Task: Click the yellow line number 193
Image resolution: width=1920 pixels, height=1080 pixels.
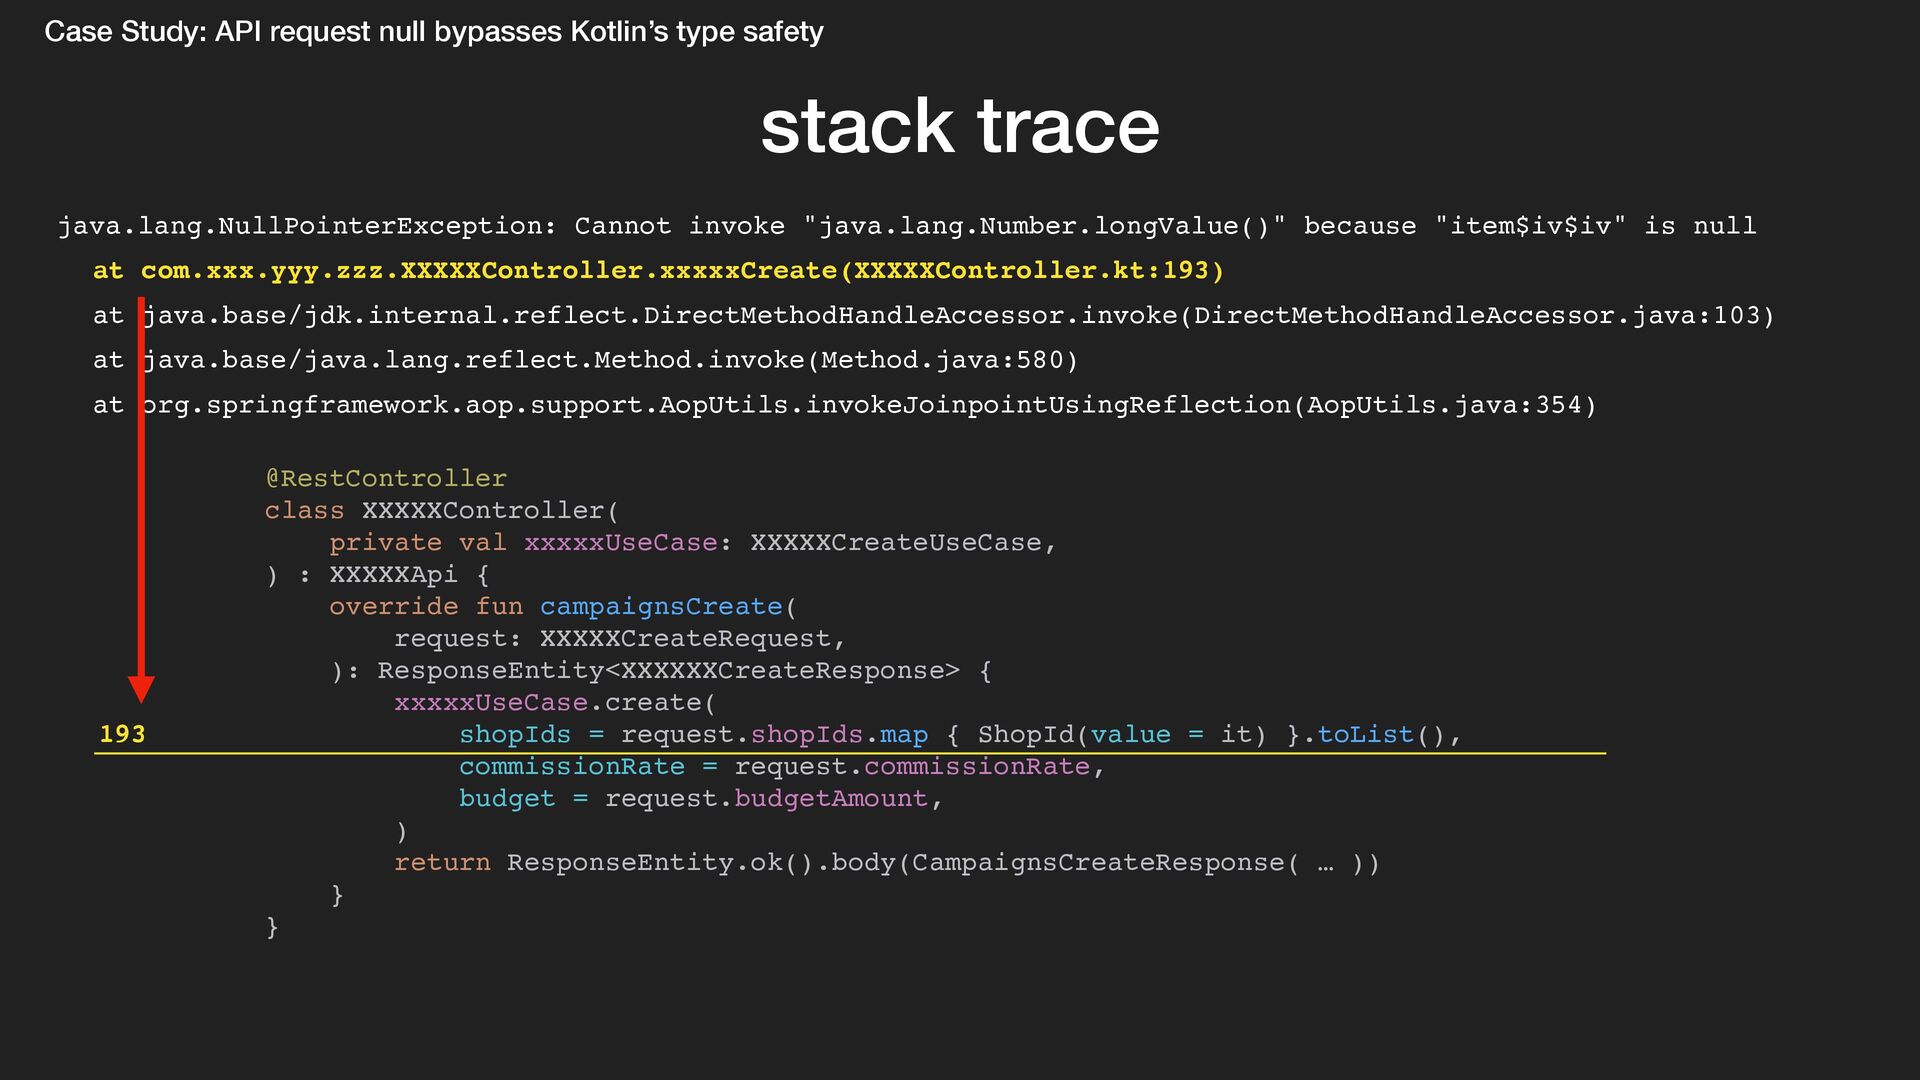Action: click(x=122, y=734)
